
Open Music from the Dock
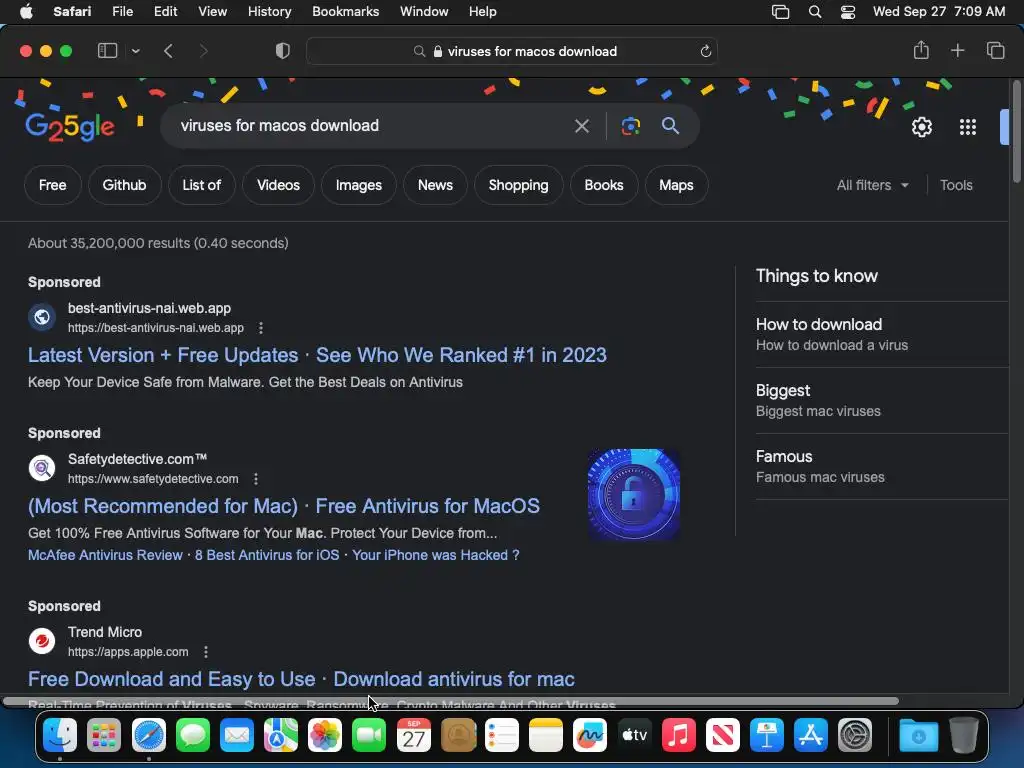(x=679, y=735)
